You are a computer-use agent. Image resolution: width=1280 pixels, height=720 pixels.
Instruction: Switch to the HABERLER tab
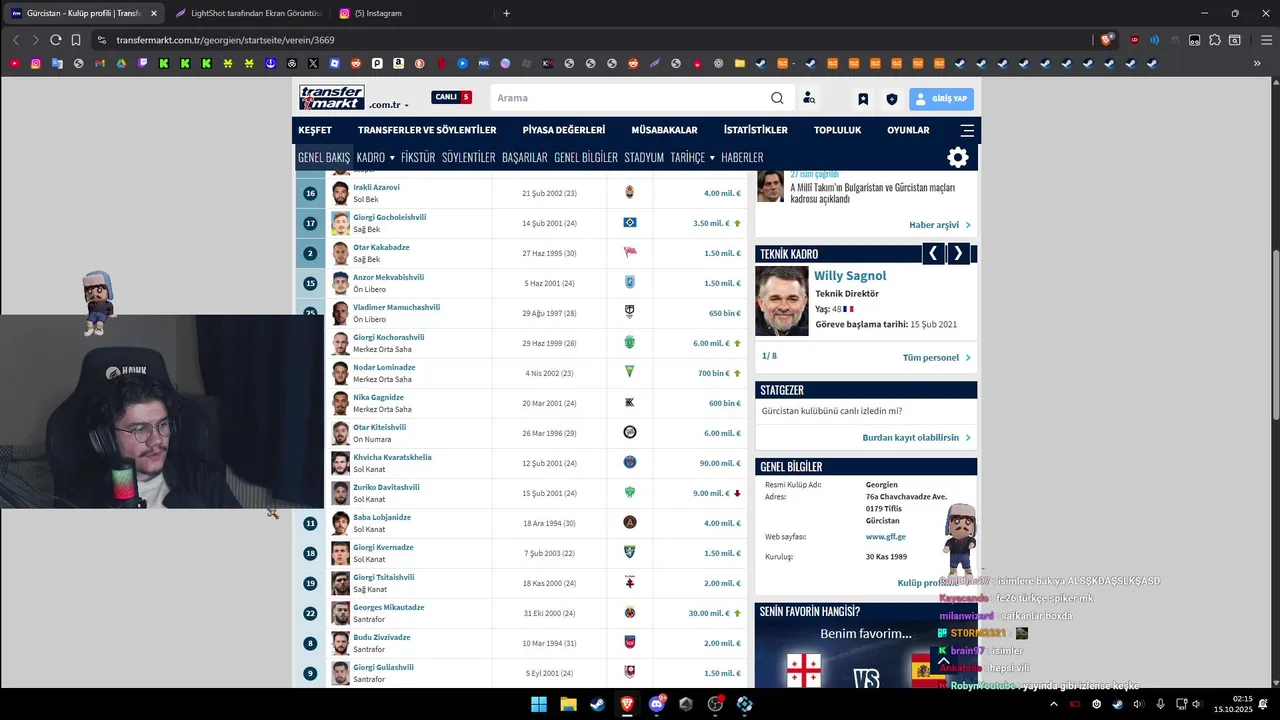[742, 157]
